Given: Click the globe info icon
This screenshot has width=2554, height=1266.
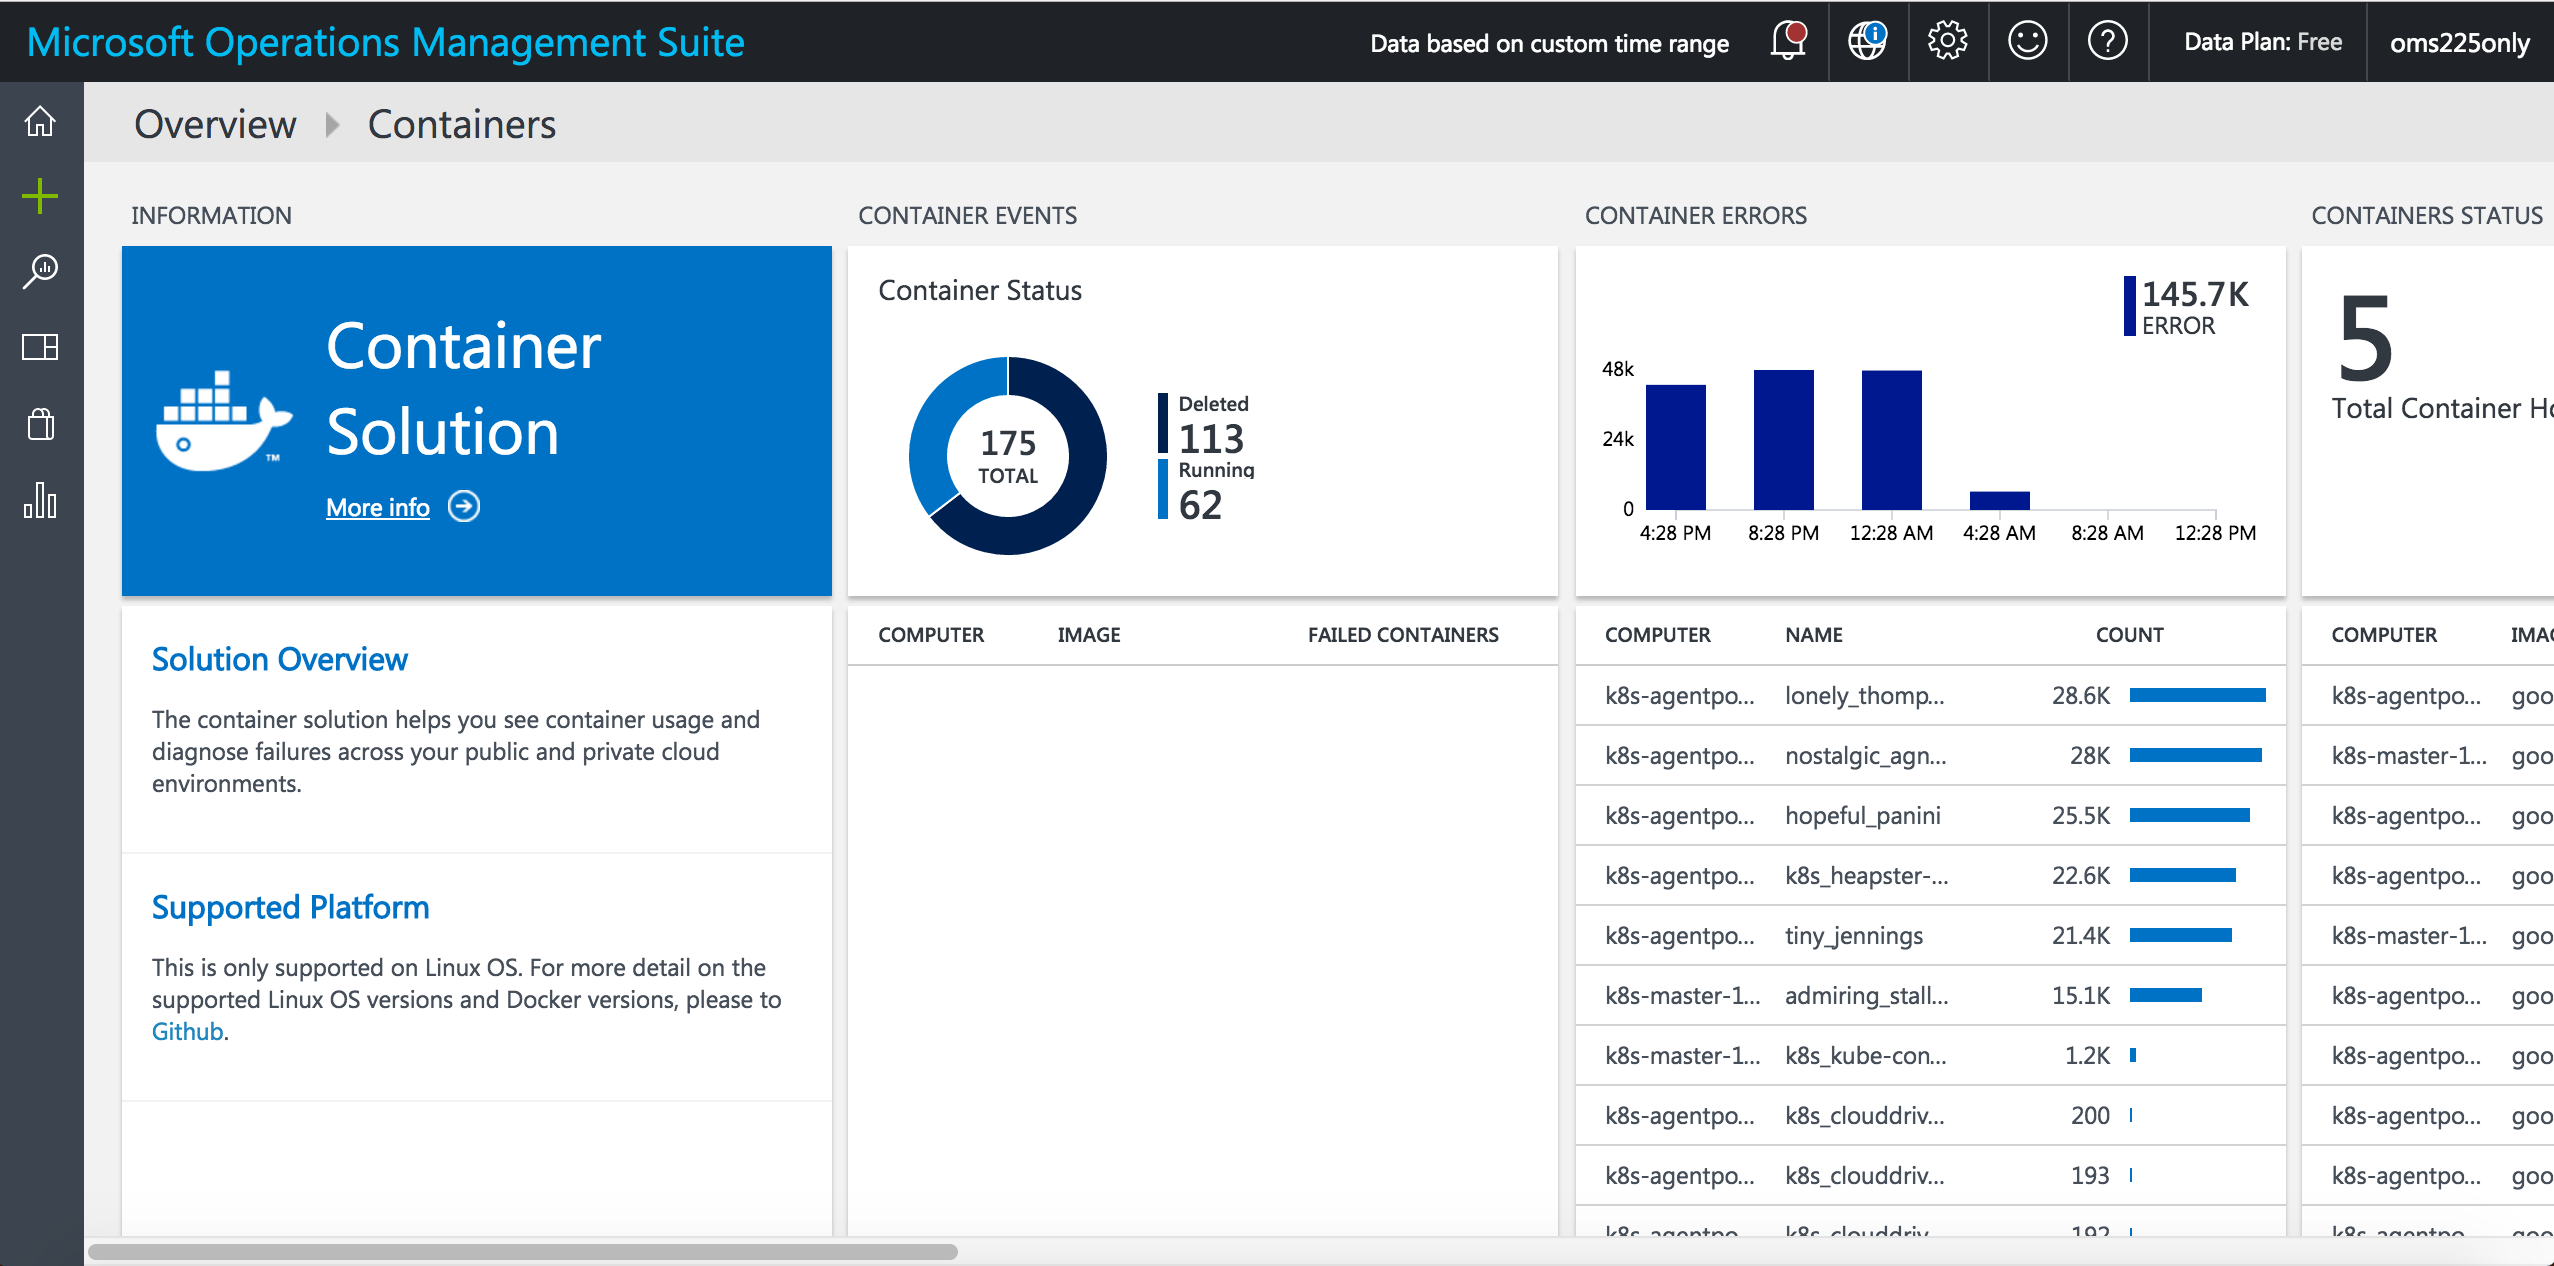Looking at the screenshot, I should (x=1867, y=41).
